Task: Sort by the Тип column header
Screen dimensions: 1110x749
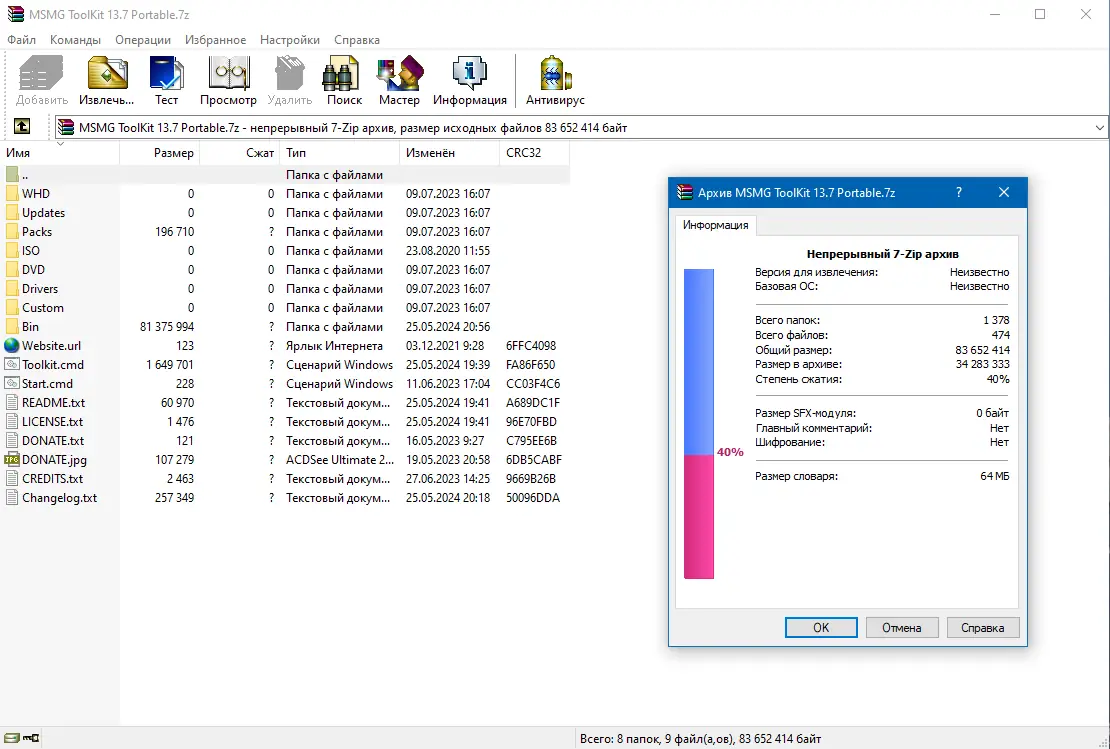Action: 340,153
